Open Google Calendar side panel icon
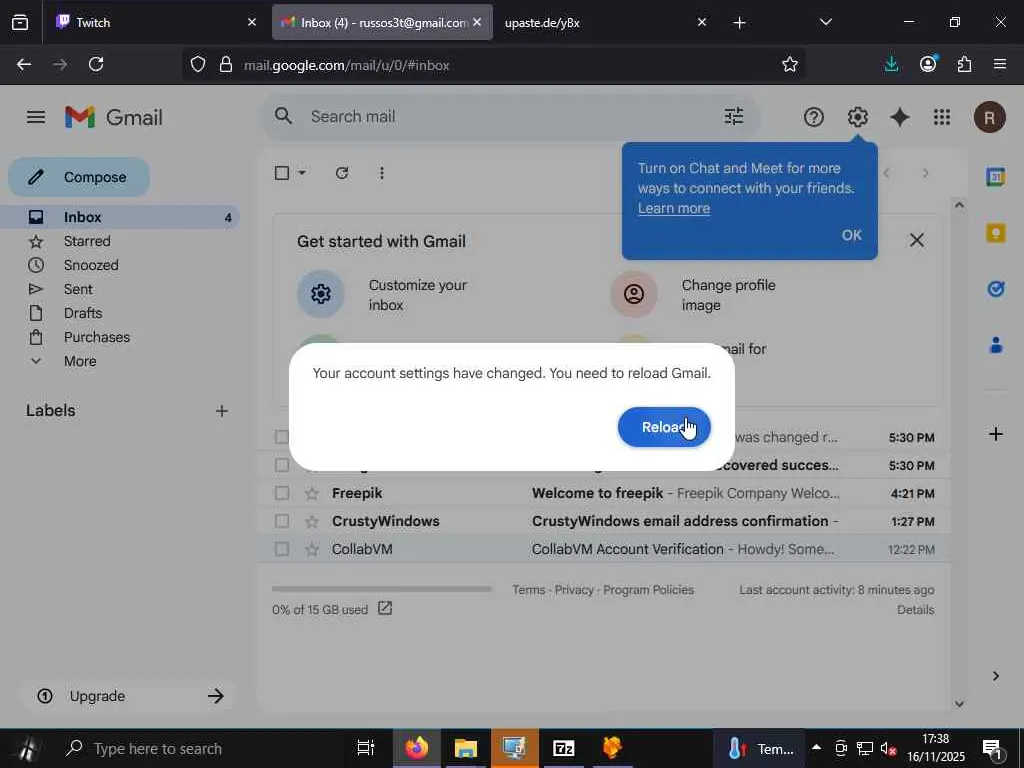Screen dimensions: 1024x768 pos(995,176)
